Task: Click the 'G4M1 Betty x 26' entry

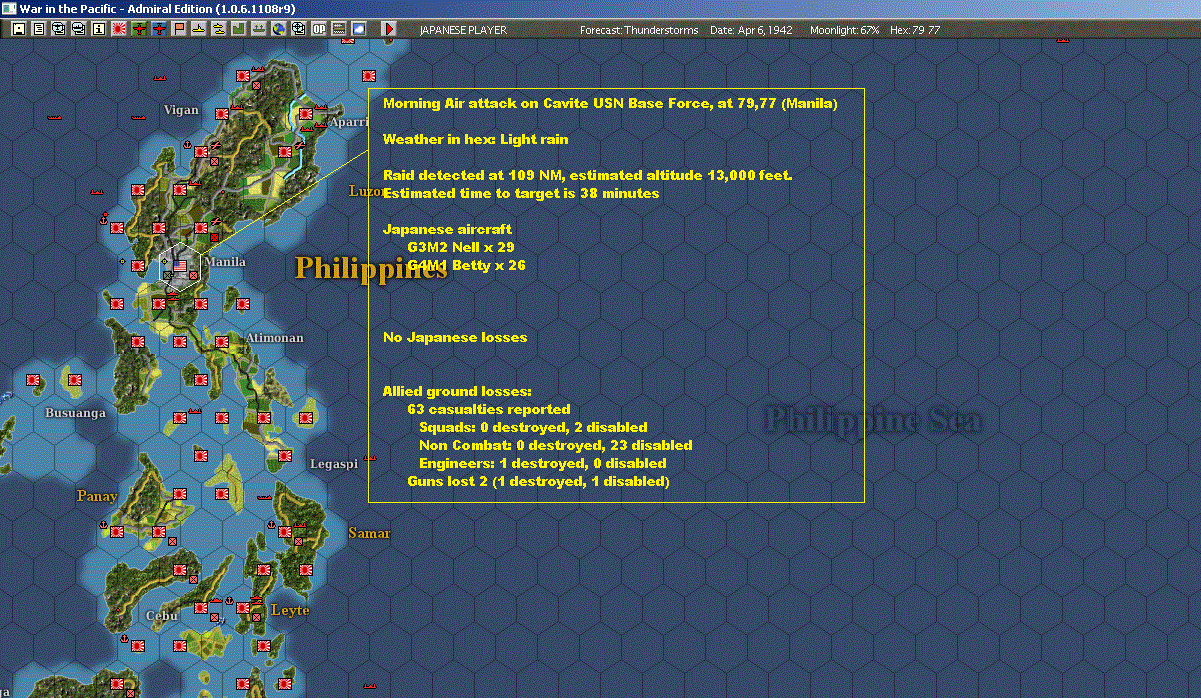Action: tap(466, 265)
